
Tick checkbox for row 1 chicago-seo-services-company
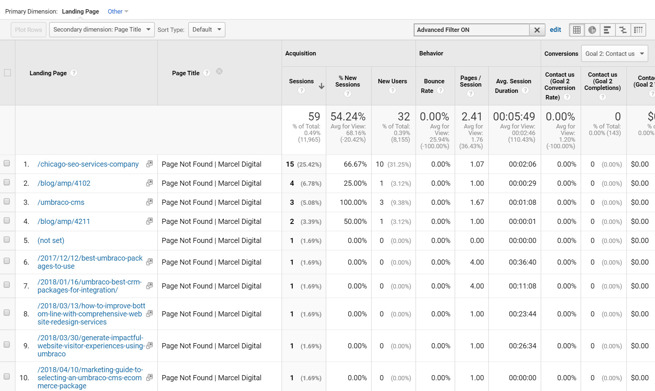(x=7, y=163)
